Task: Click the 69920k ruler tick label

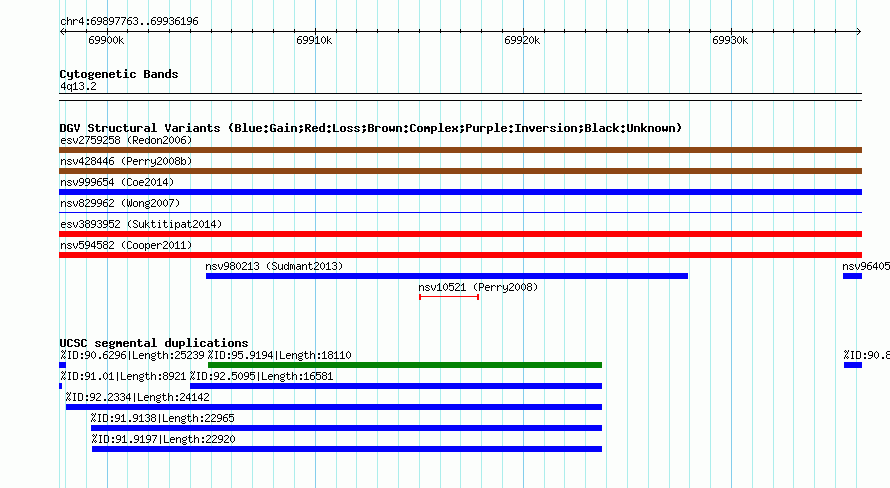Action: pyautogui.click(x=522, y=40)
